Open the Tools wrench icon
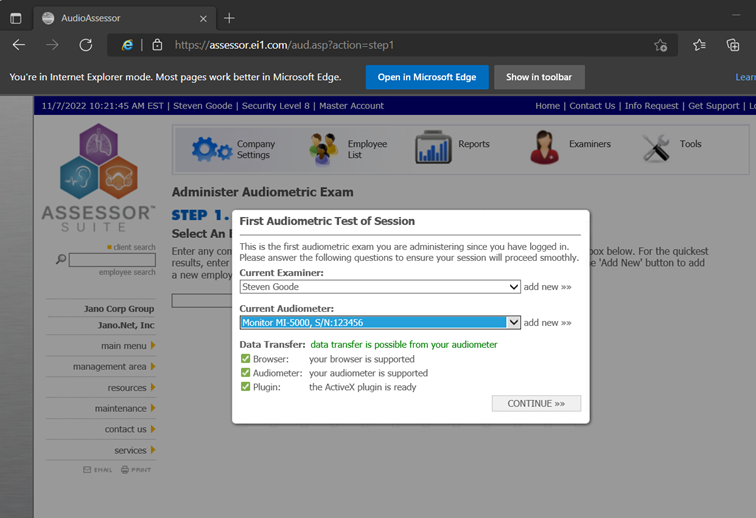The width and height of the screenshot is (756, 518). 656,148
